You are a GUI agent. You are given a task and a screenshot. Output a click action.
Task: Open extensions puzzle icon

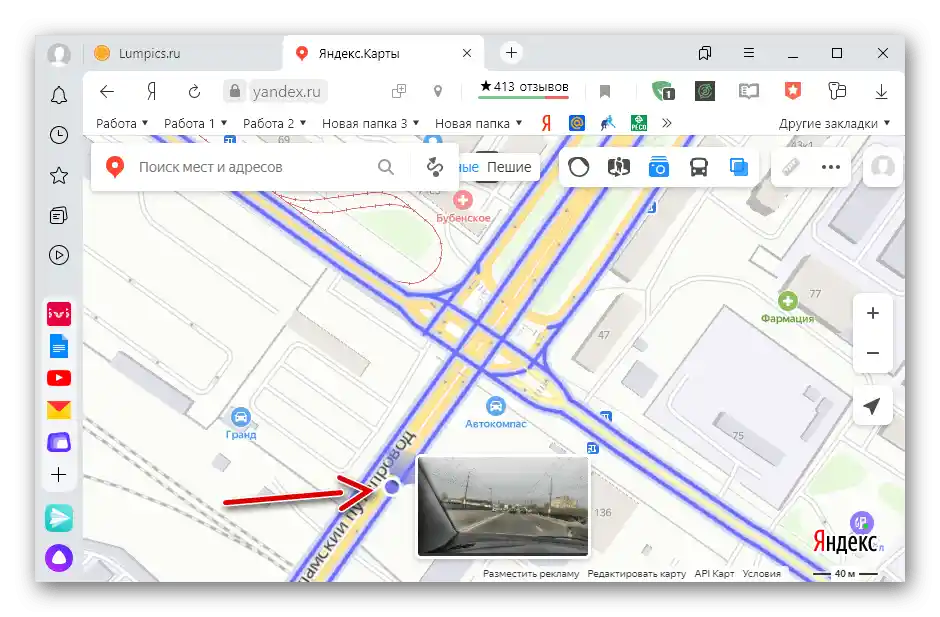coord(837,91)
